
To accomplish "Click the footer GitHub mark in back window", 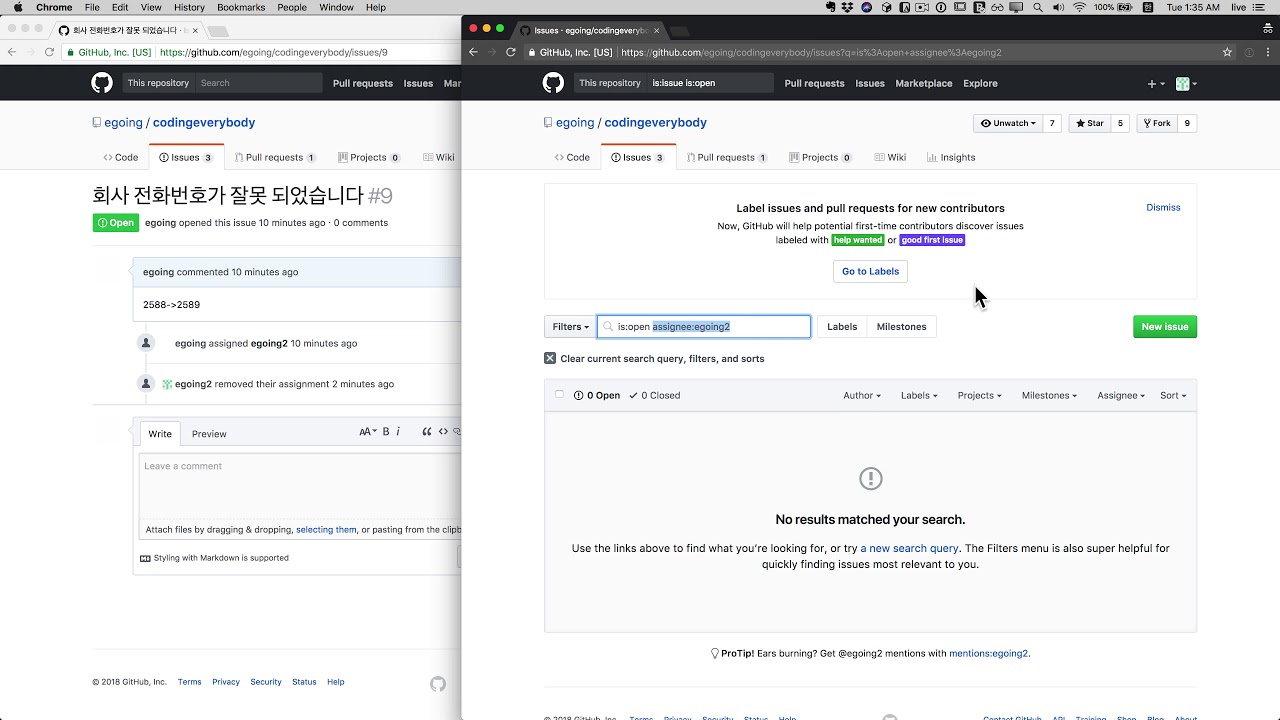I will point(438,684).
